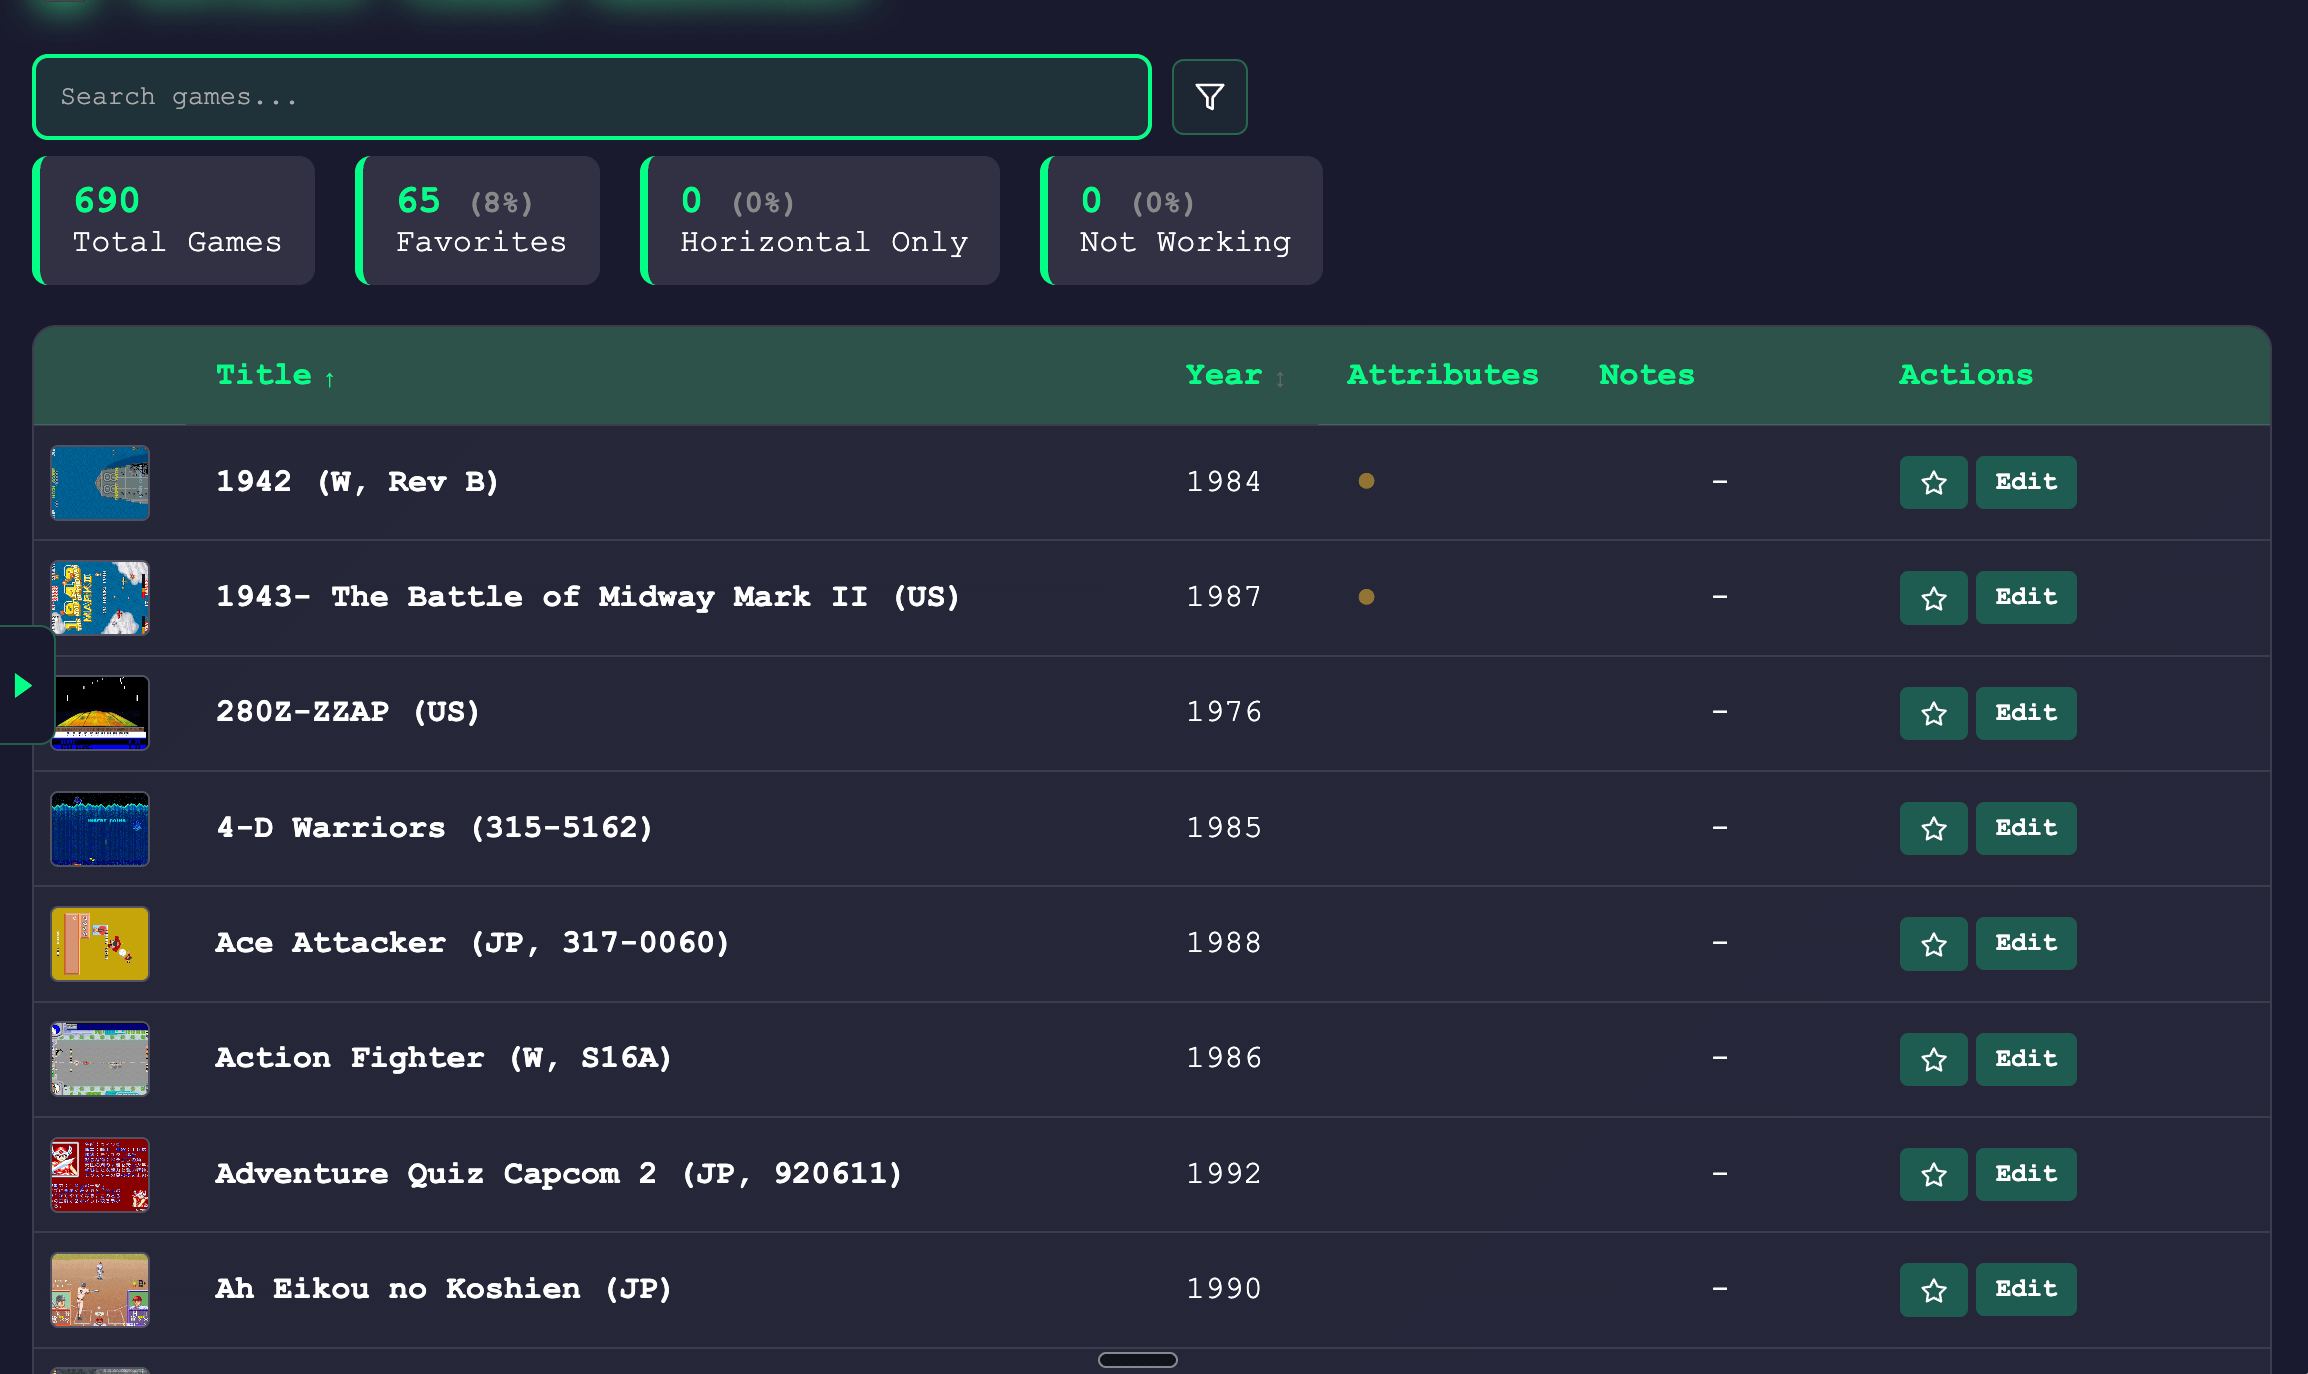
Task: Favorite Ah Eikou no Koshien using the star icon
Action: [x=1932, y=1289]
